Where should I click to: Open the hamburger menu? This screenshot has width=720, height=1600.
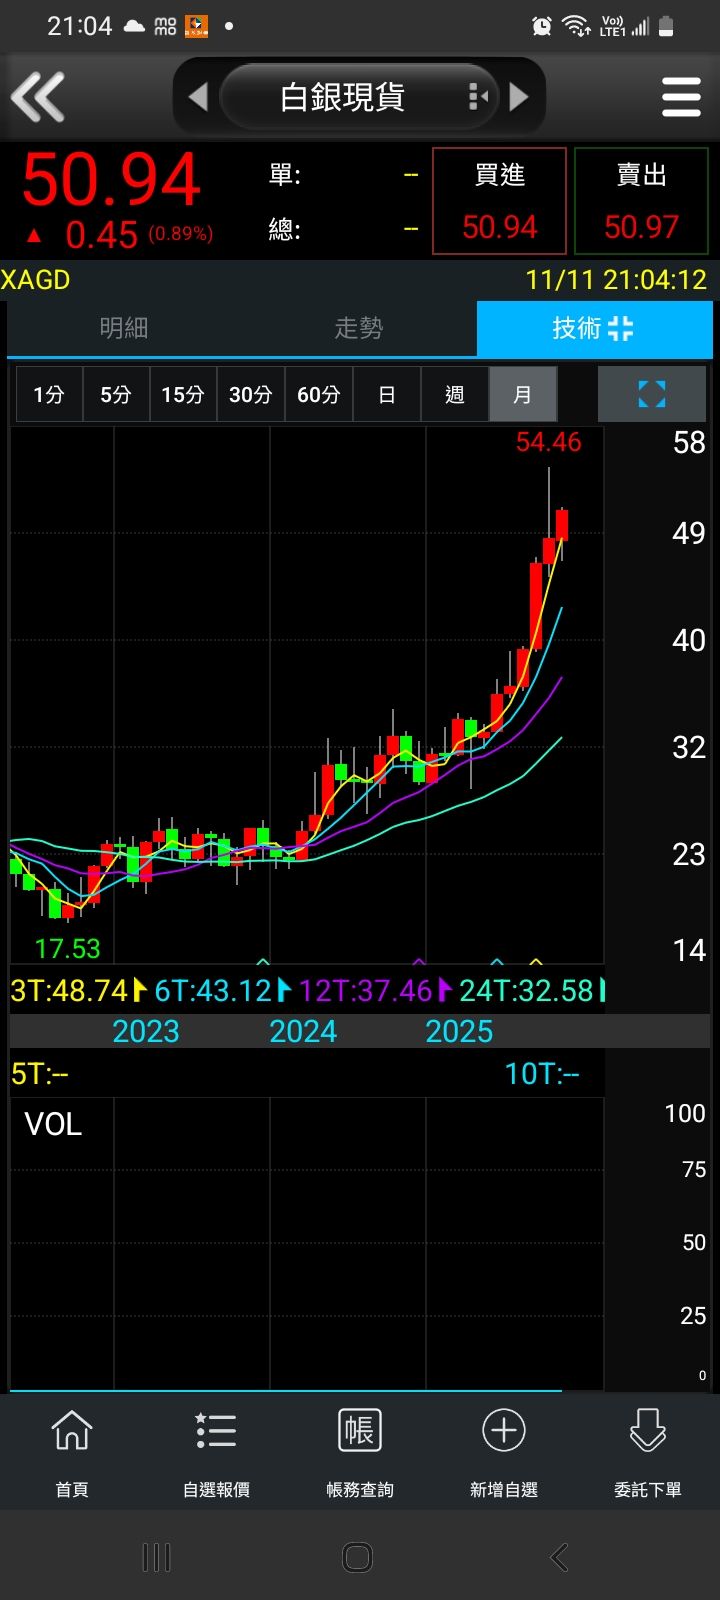pyautogui.click(x=681, y=97)
